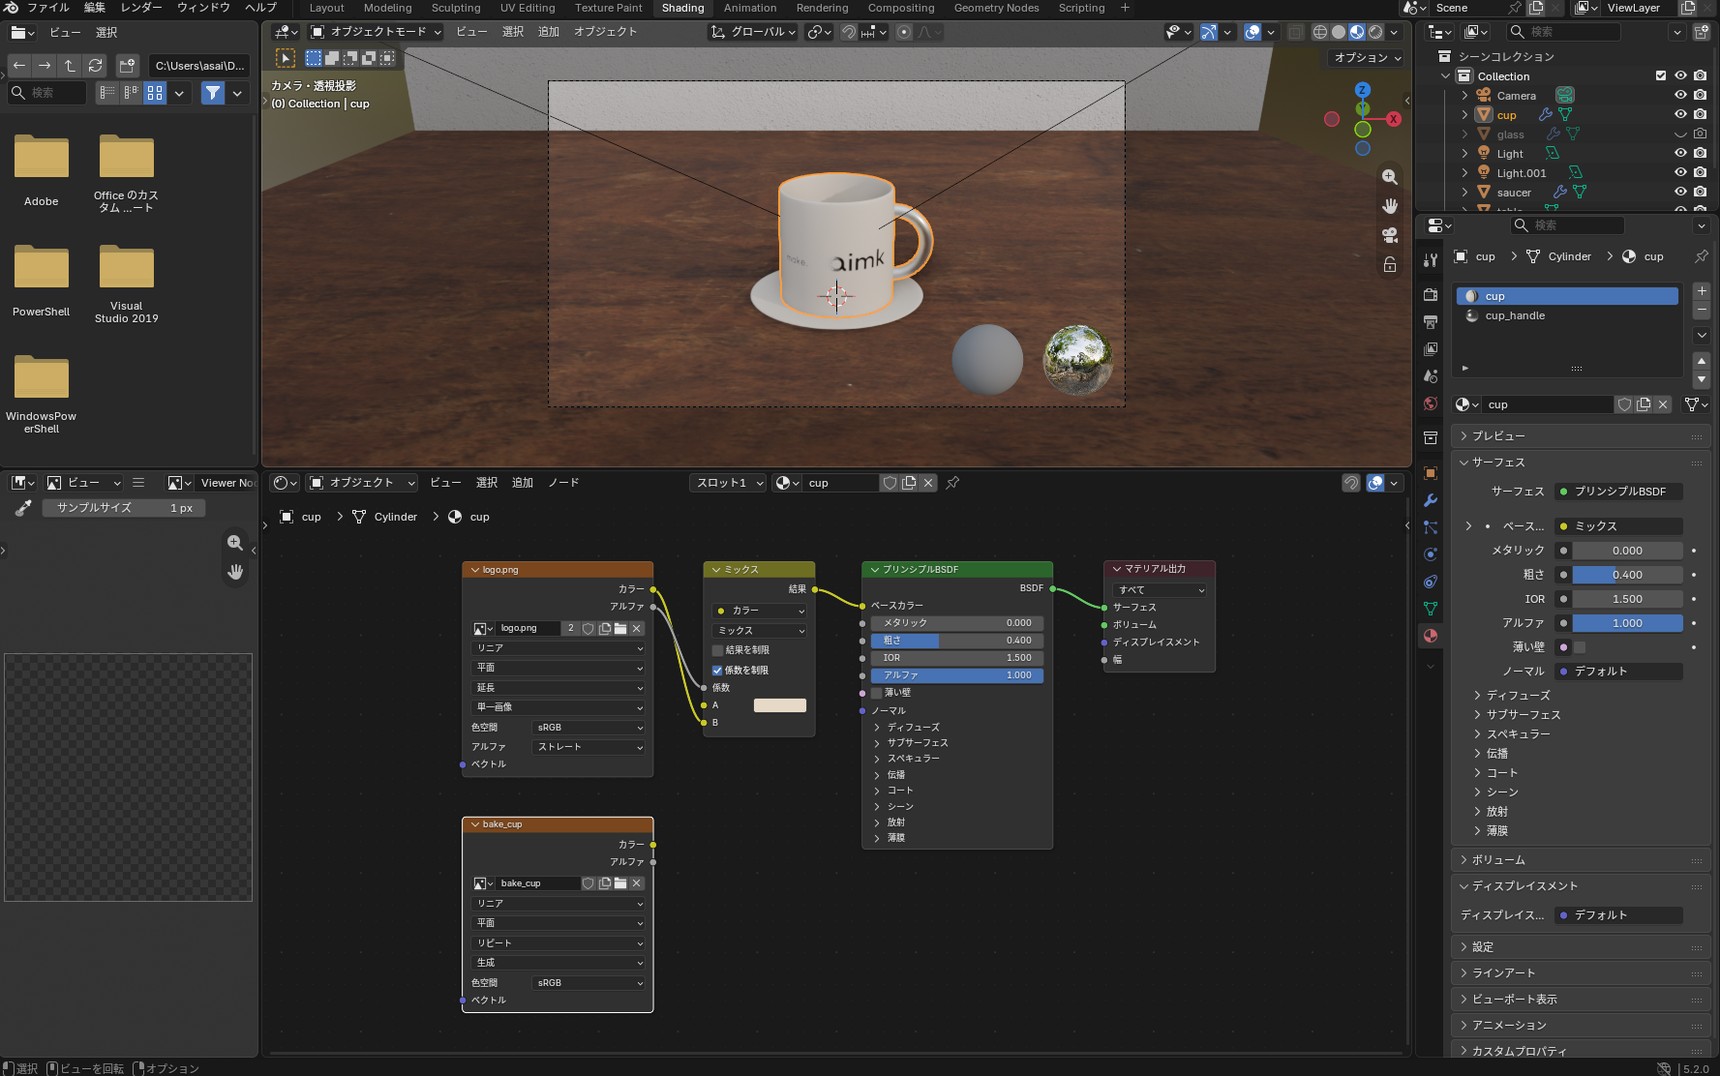
Task: Toggle visibility of Light object
Action: 1680,154
